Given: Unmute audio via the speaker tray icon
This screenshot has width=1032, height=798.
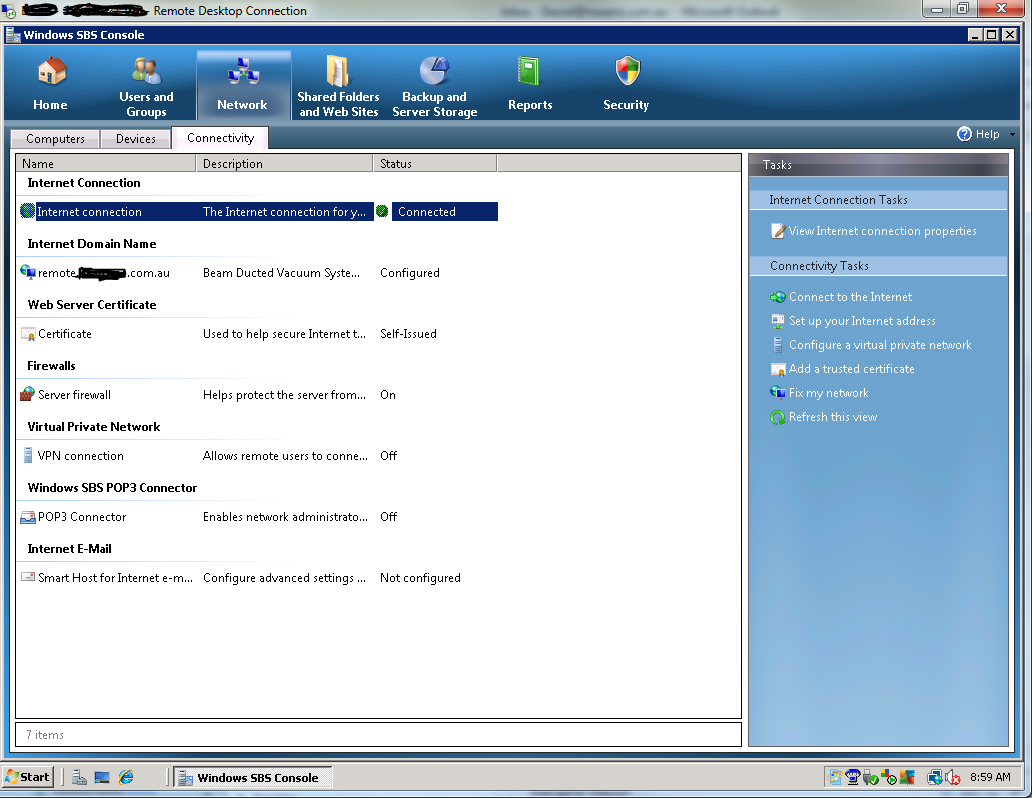Looking at the screenshot, I should pyautogui.click(x=951, y=777).
